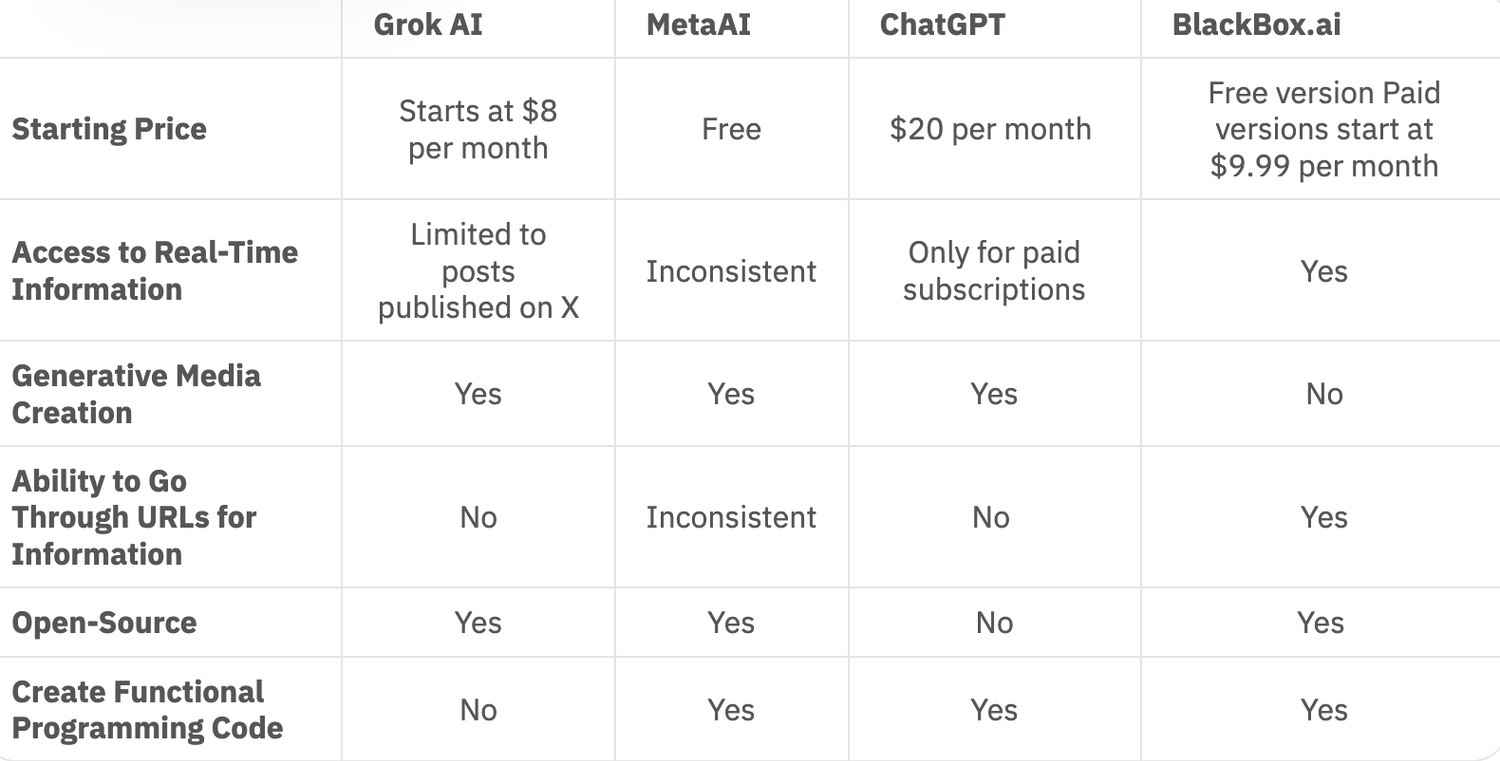
Task: Select MetaAI's "Inconsistent" in the URLs row
Action: coord(731,517)
